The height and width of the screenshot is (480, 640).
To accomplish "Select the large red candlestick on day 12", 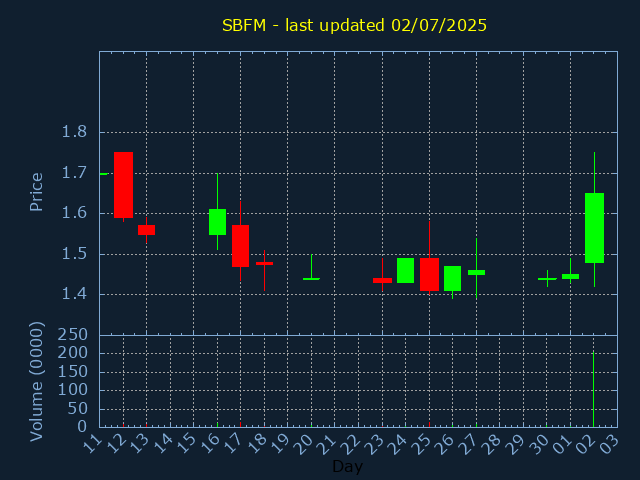I will pyautogui.click(x=123, y=185).
